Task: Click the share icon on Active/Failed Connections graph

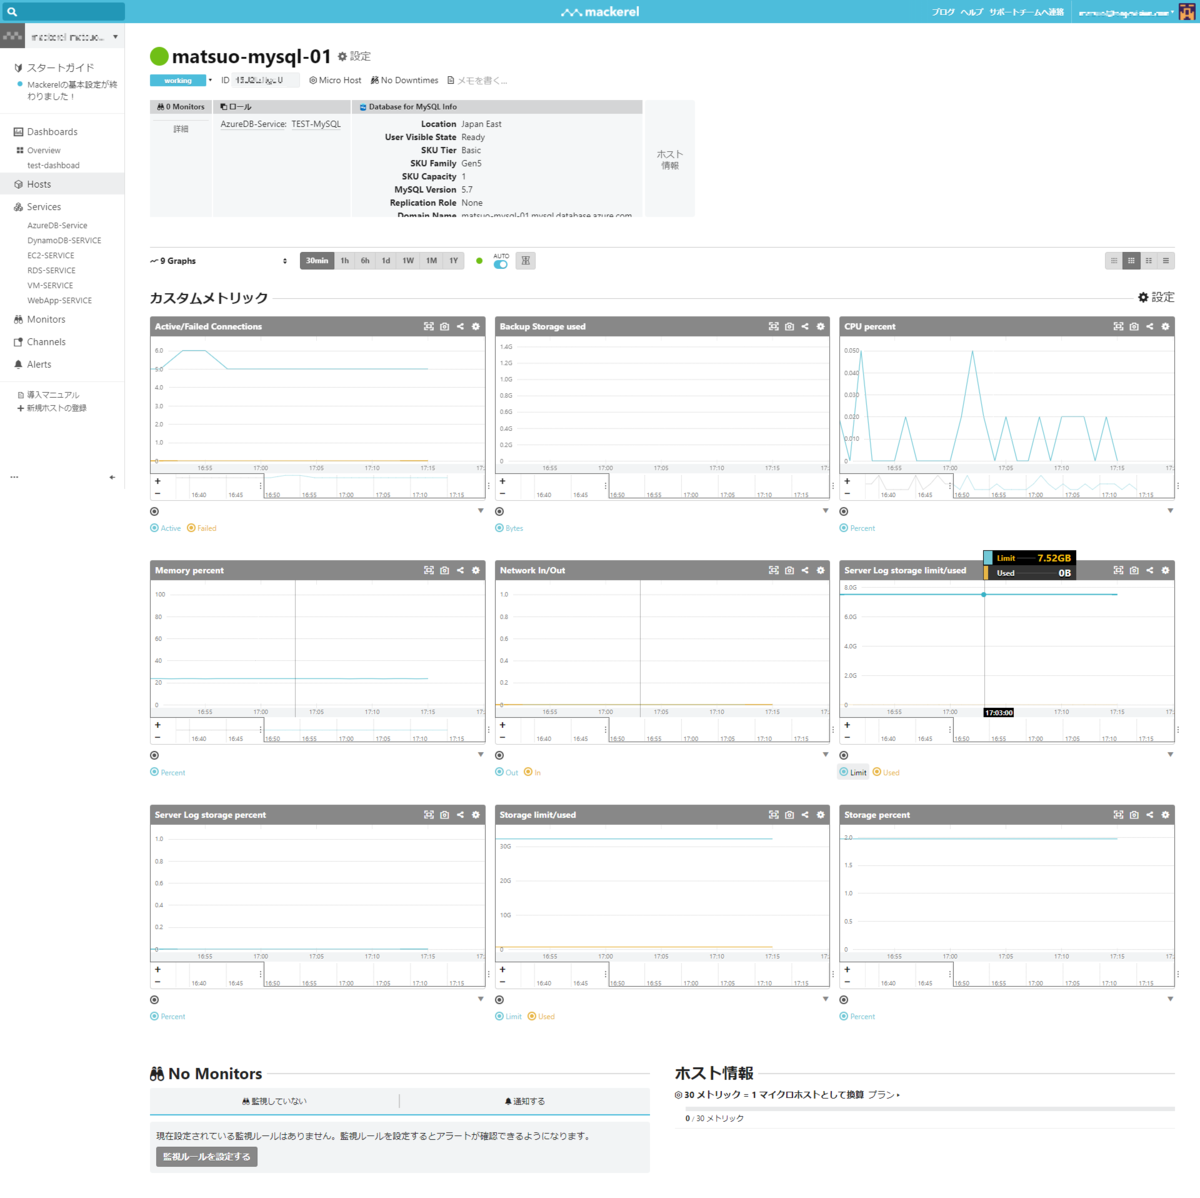Action: pyautogui.click(x=460, y=327)
